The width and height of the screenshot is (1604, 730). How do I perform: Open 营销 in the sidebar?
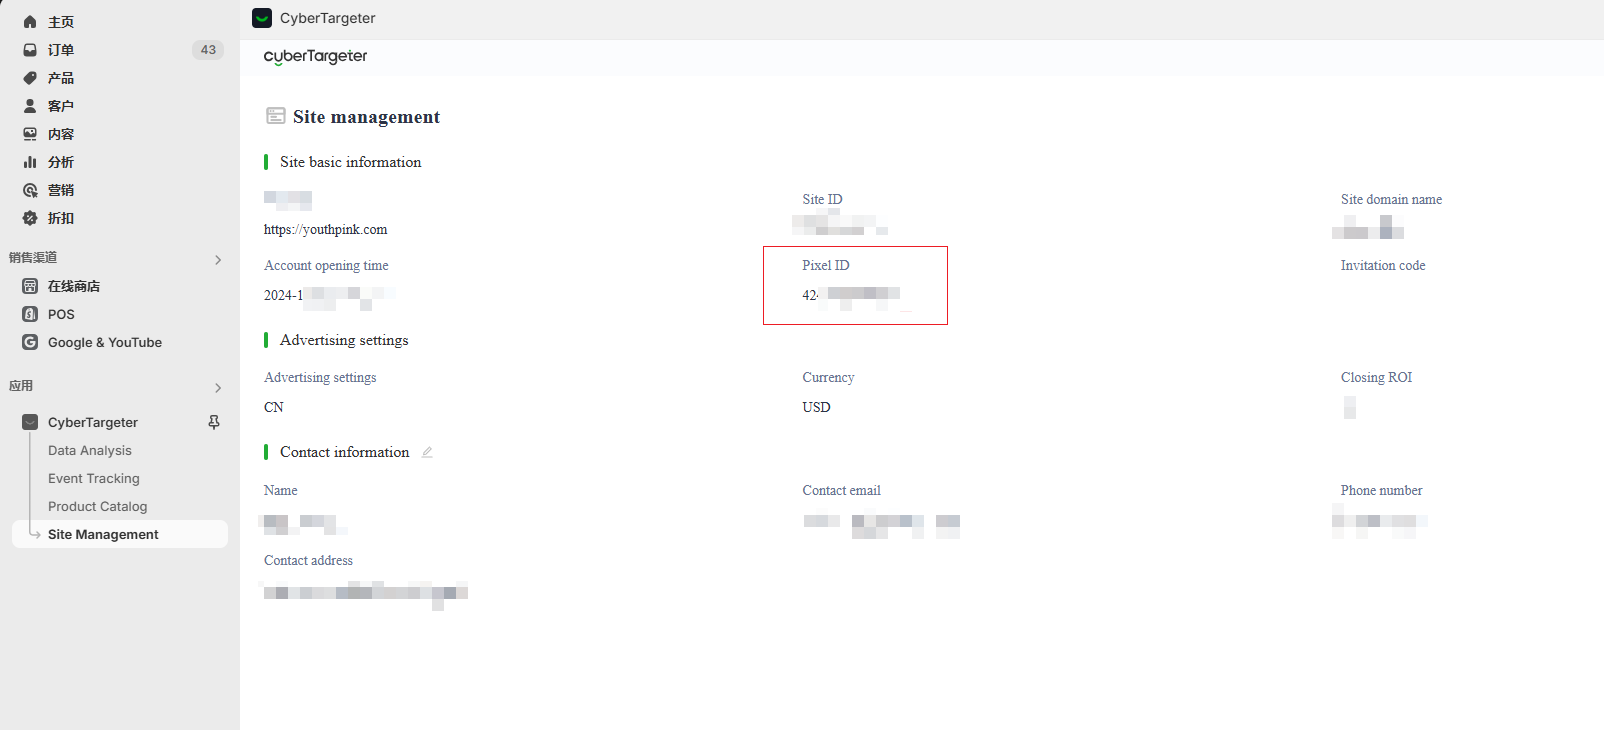(61, 190)
